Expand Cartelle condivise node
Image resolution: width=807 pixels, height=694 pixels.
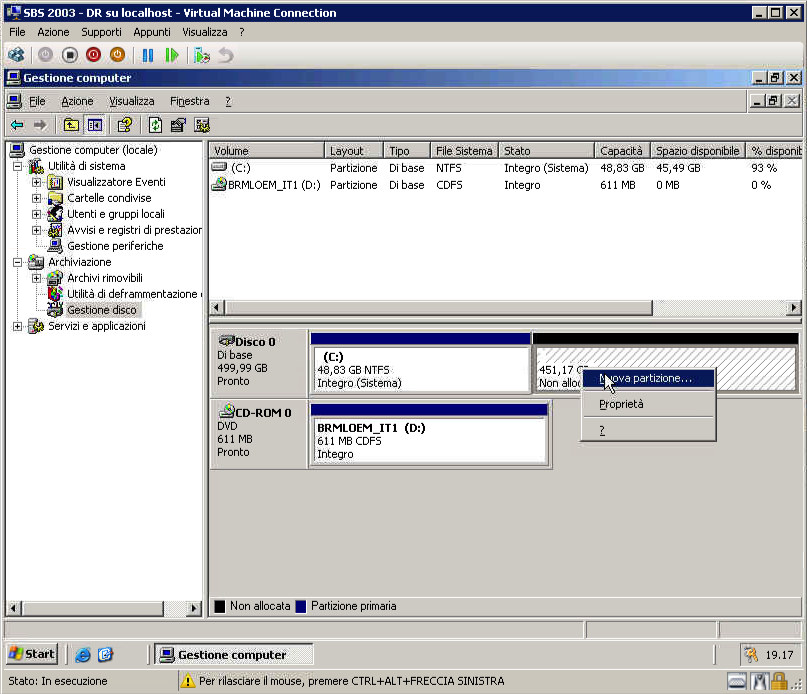pos(37,198)
